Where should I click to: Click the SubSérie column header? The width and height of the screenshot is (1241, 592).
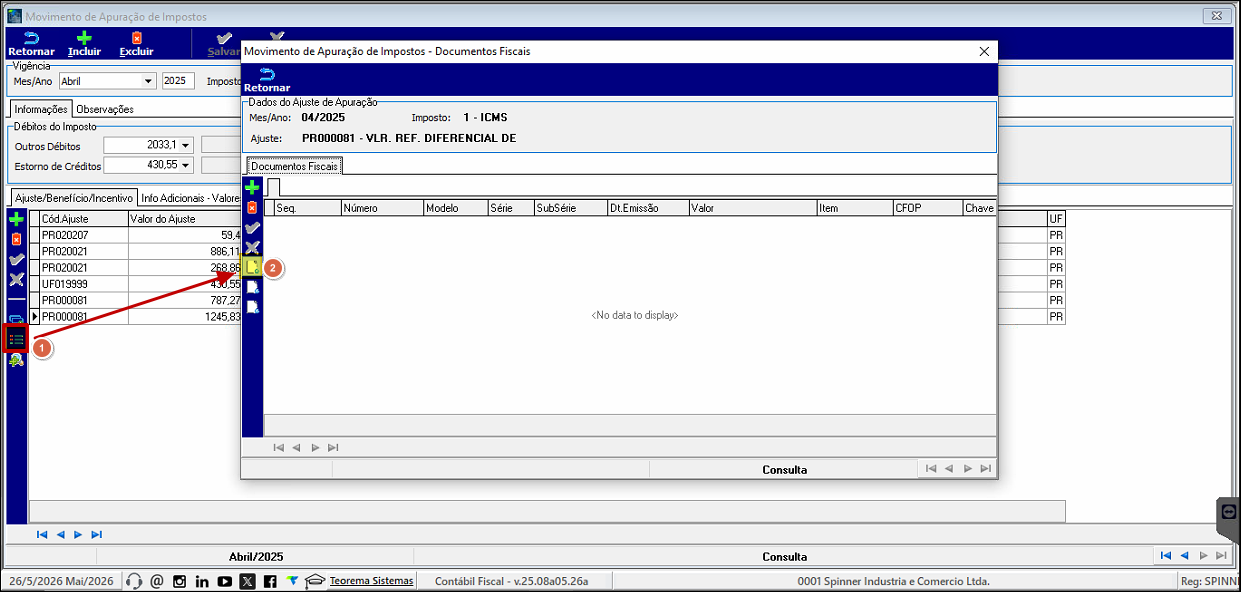[570, 208]
